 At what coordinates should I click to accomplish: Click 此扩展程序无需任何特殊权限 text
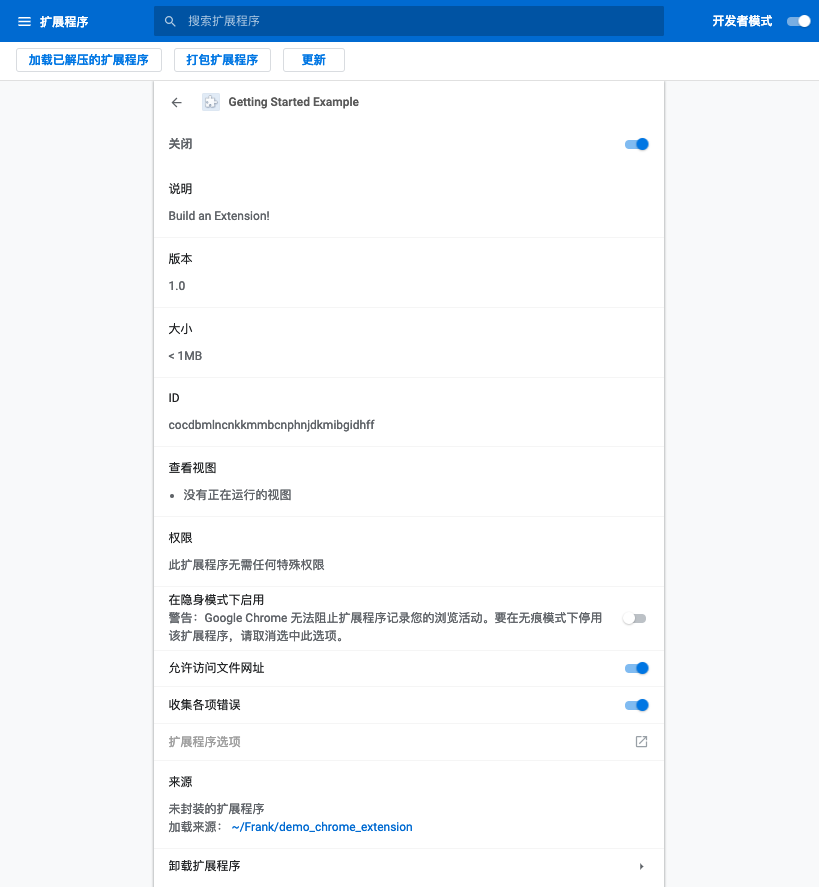point(247,565)
